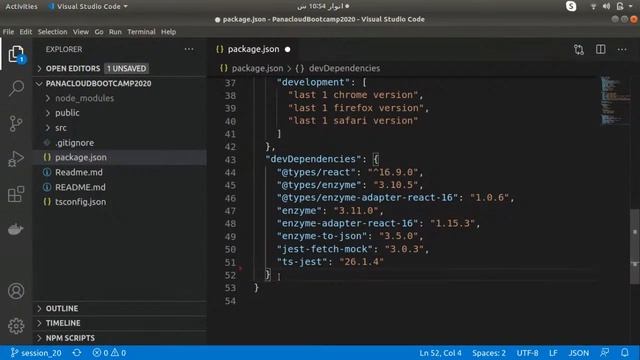The height and width of the screenshot is (360, 640).
Task: Click package.json in breadcrumb
Action: [257, 69]
